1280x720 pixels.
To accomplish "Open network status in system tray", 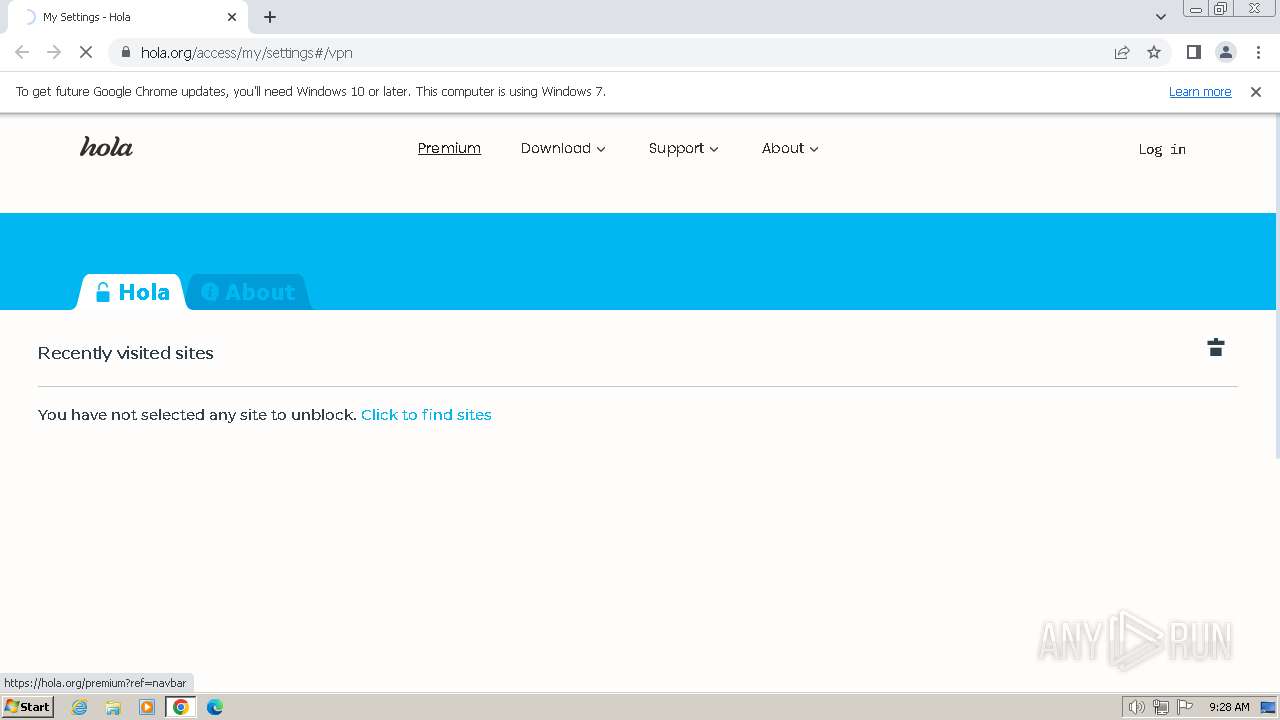I will point(1161,707).
